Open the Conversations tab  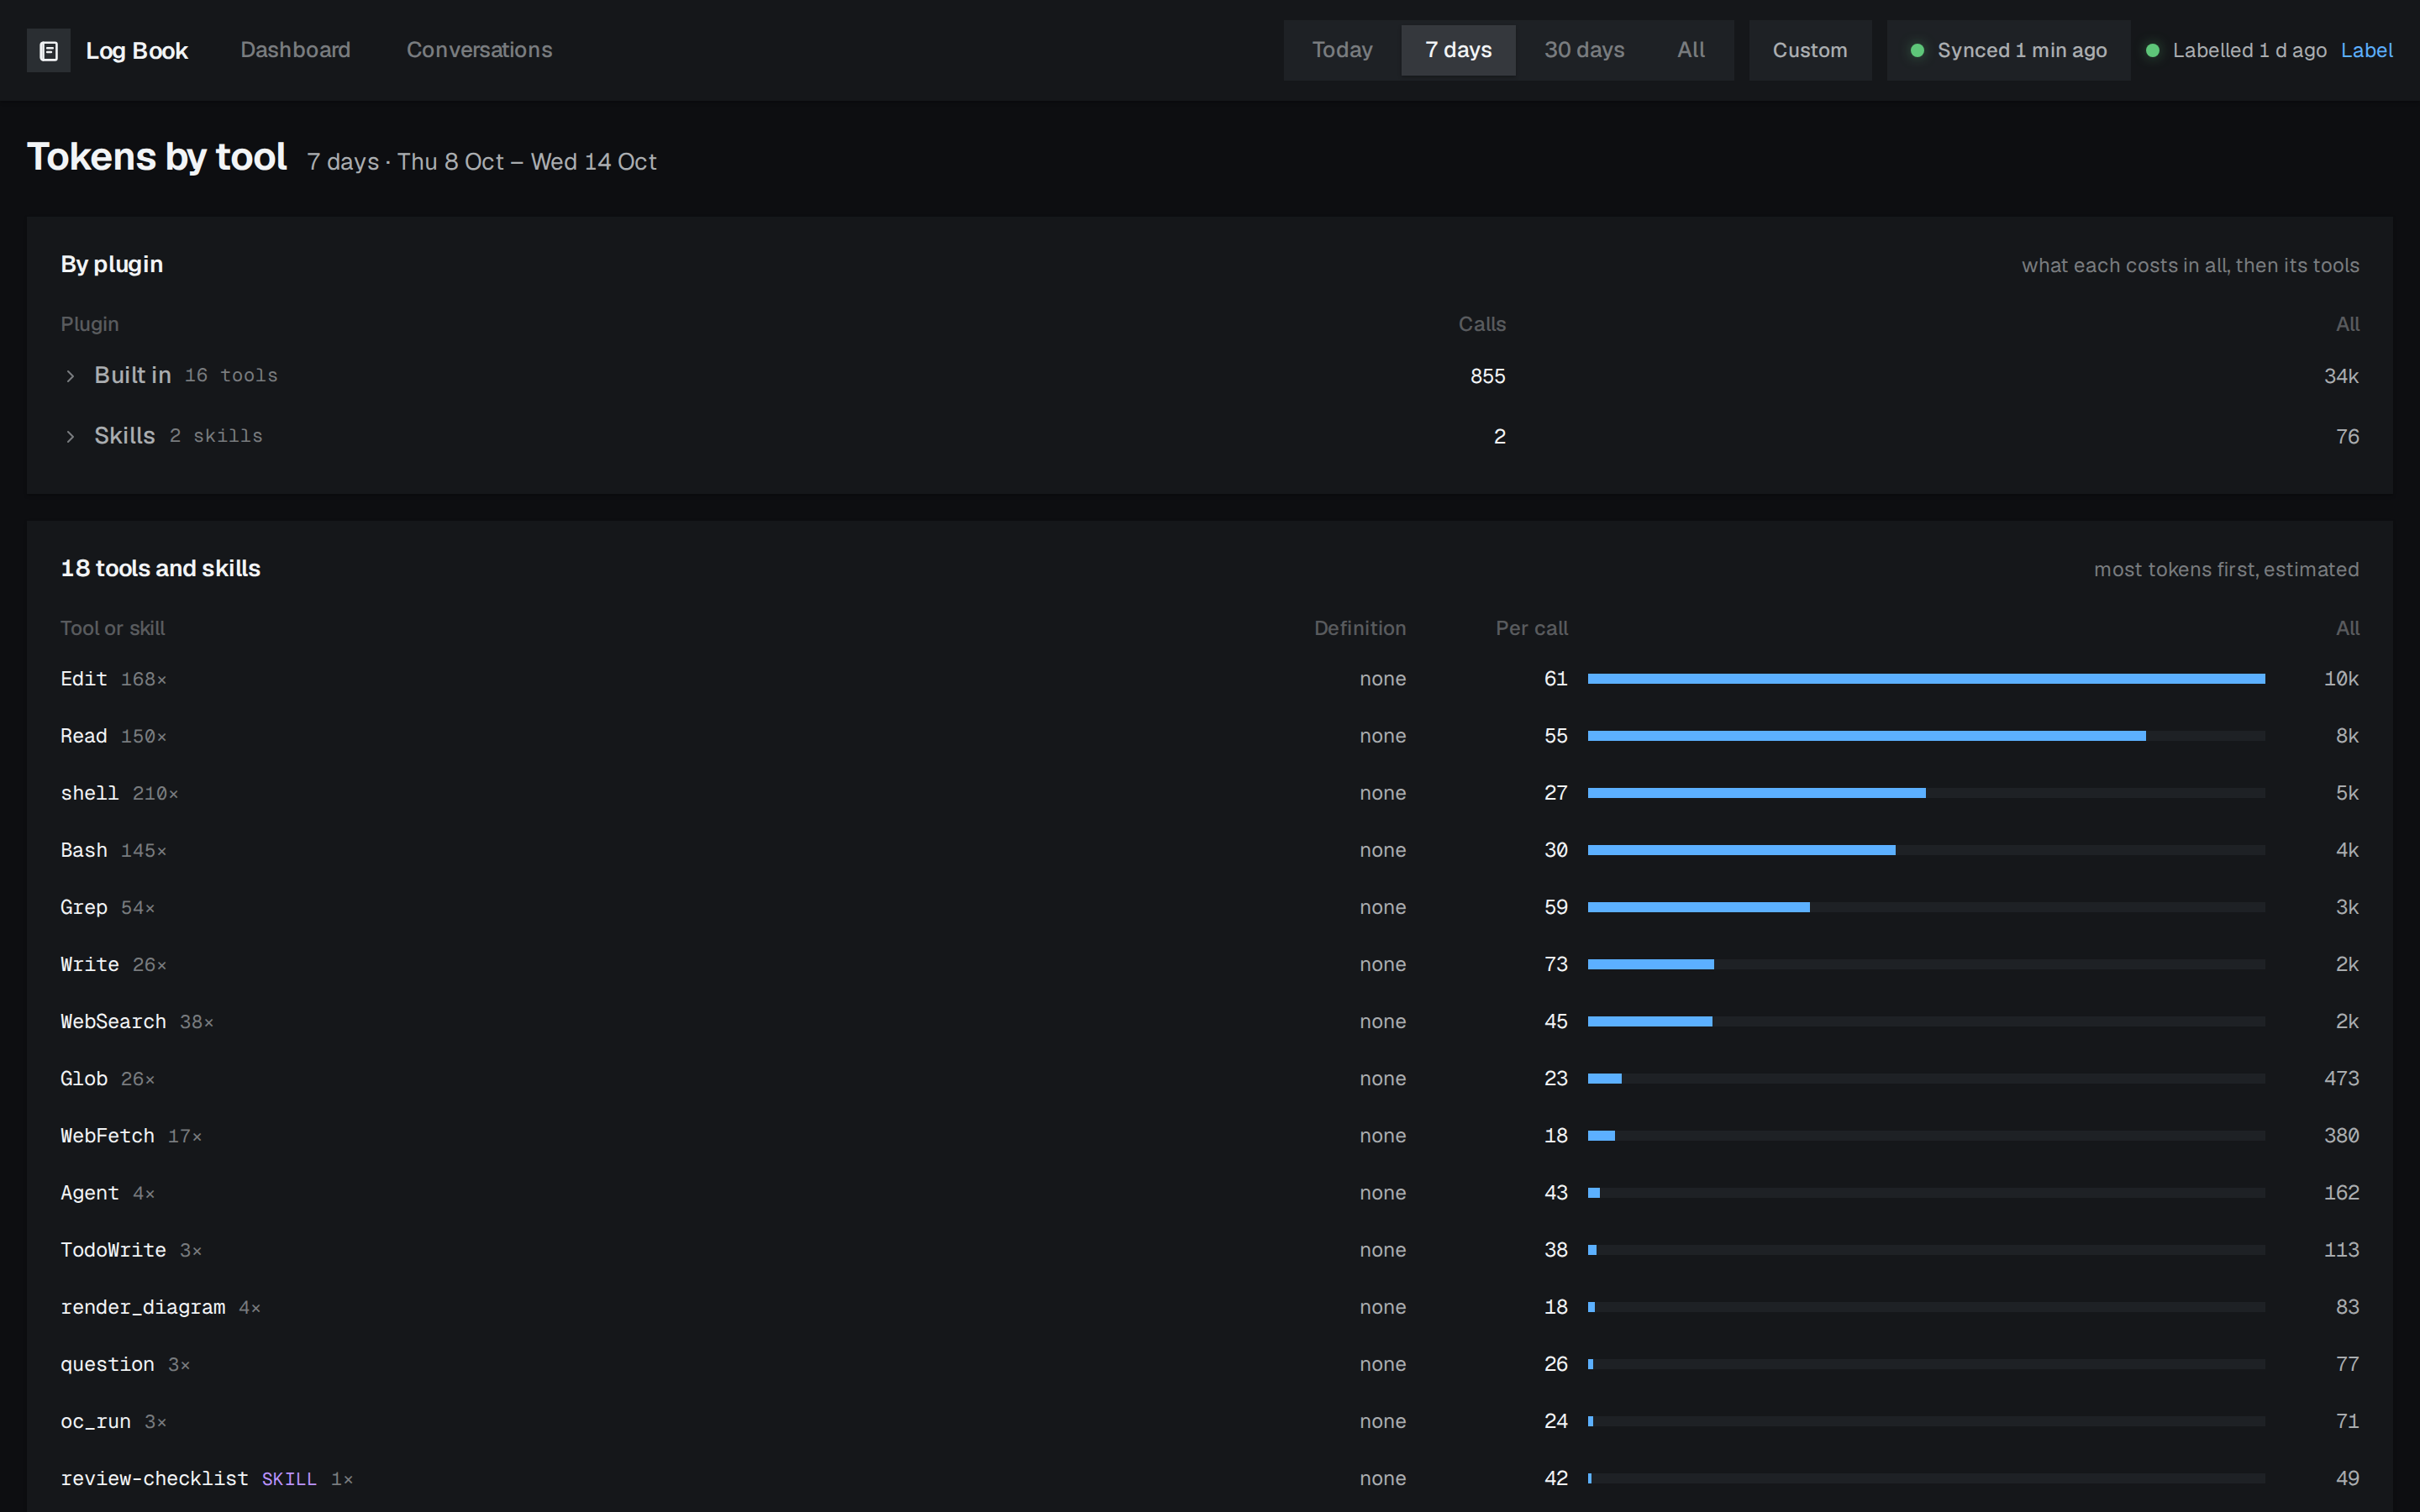pos(479,50)
